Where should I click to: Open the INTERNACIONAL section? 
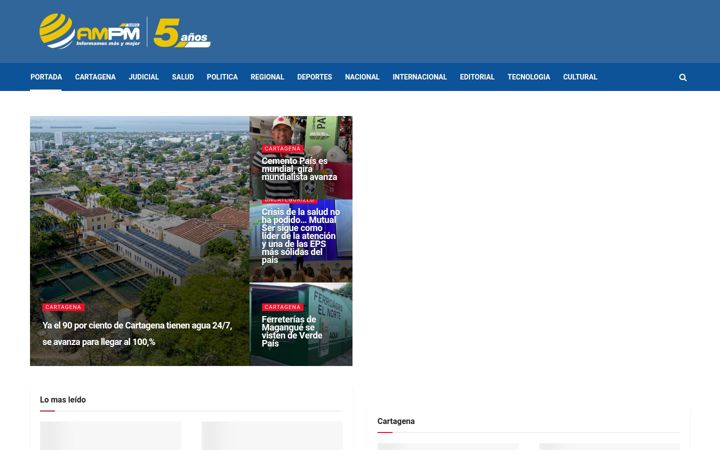pyautogui.click(x=420, y=77)
